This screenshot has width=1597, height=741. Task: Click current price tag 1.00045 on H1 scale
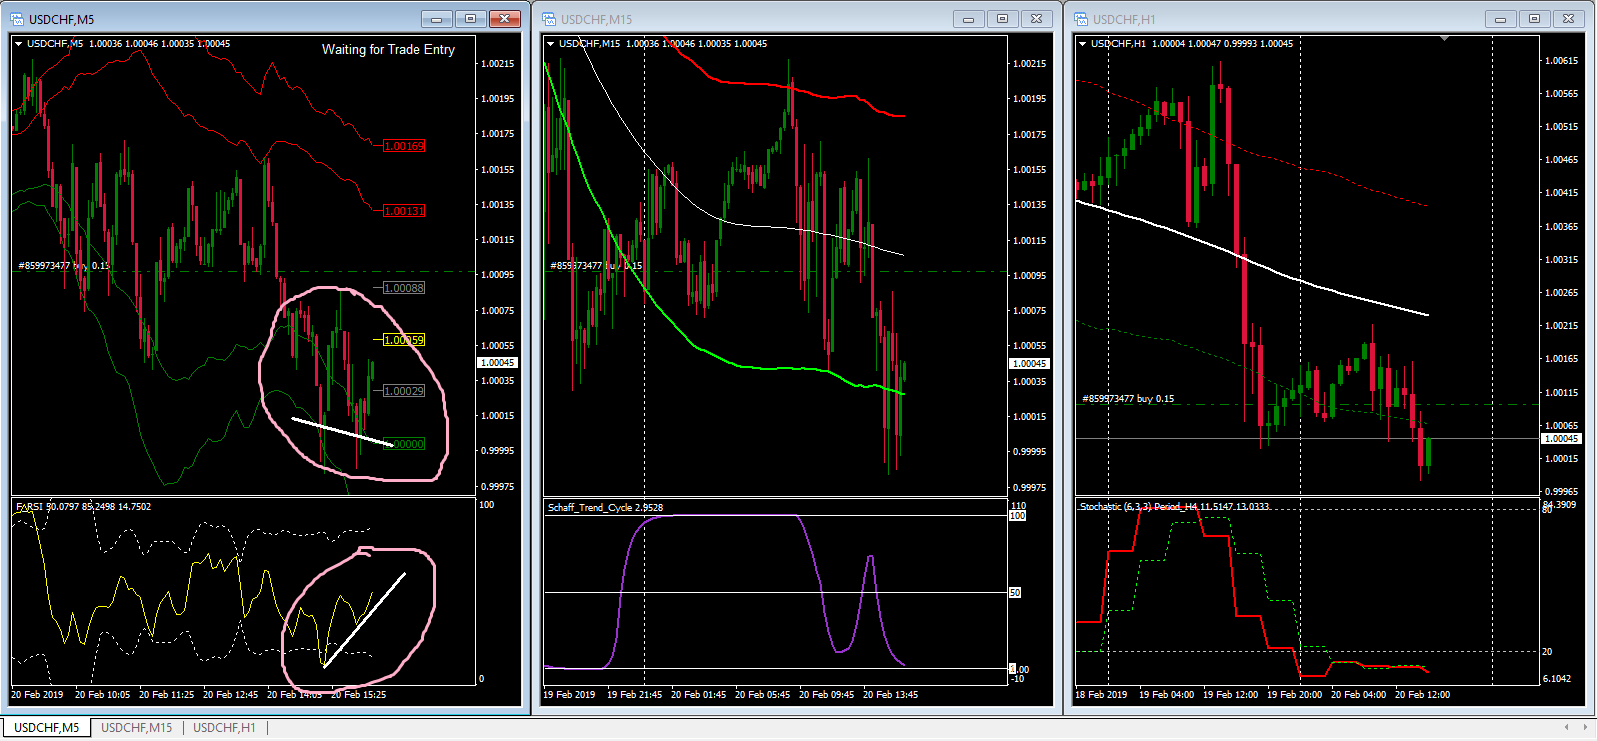pos(1561,439)
